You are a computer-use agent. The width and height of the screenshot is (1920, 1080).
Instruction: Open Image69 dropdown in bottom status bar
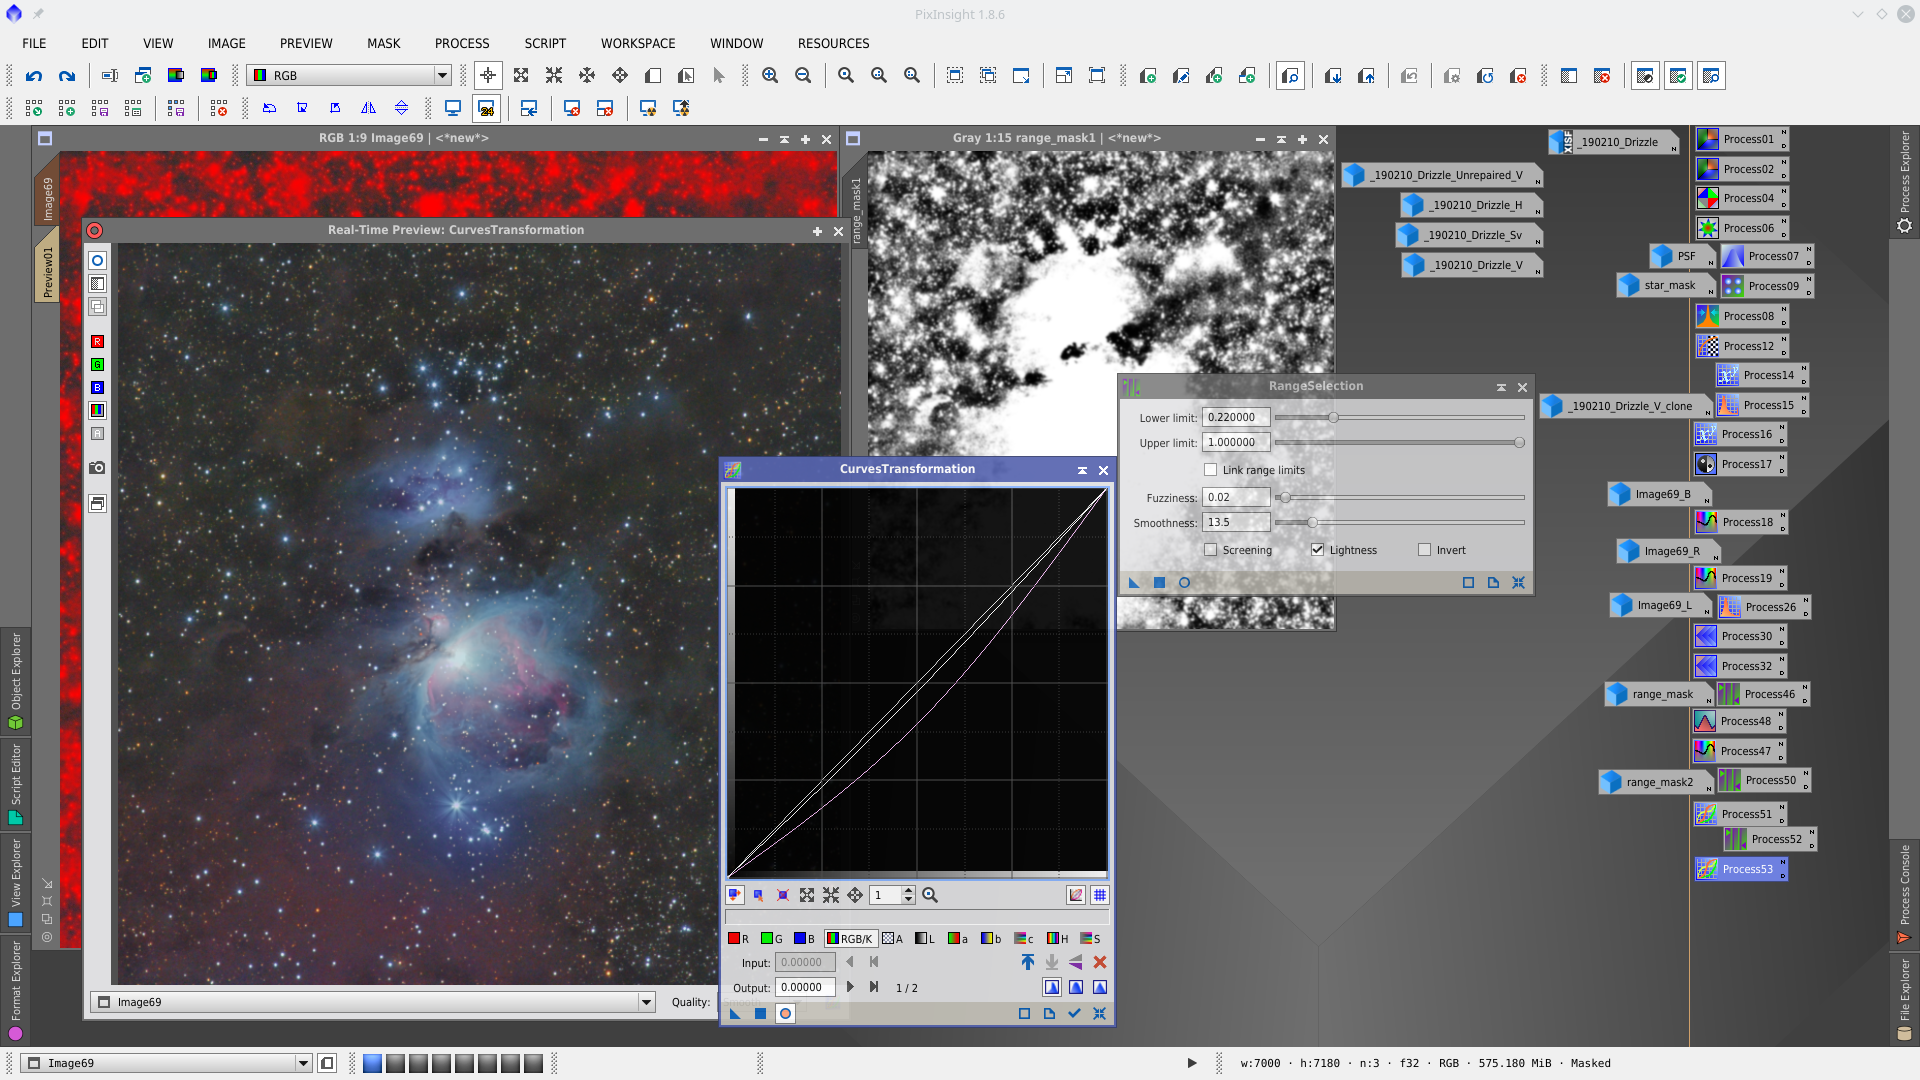click(x=303, y=1063)
